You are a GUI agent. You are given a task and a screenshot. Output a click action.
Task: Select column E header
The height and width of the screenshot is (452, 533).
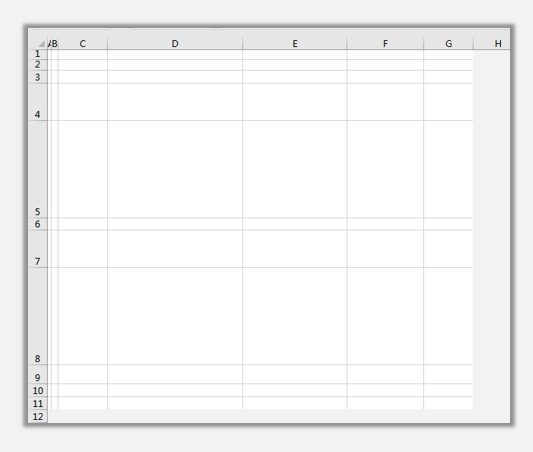tap(295, 44)
